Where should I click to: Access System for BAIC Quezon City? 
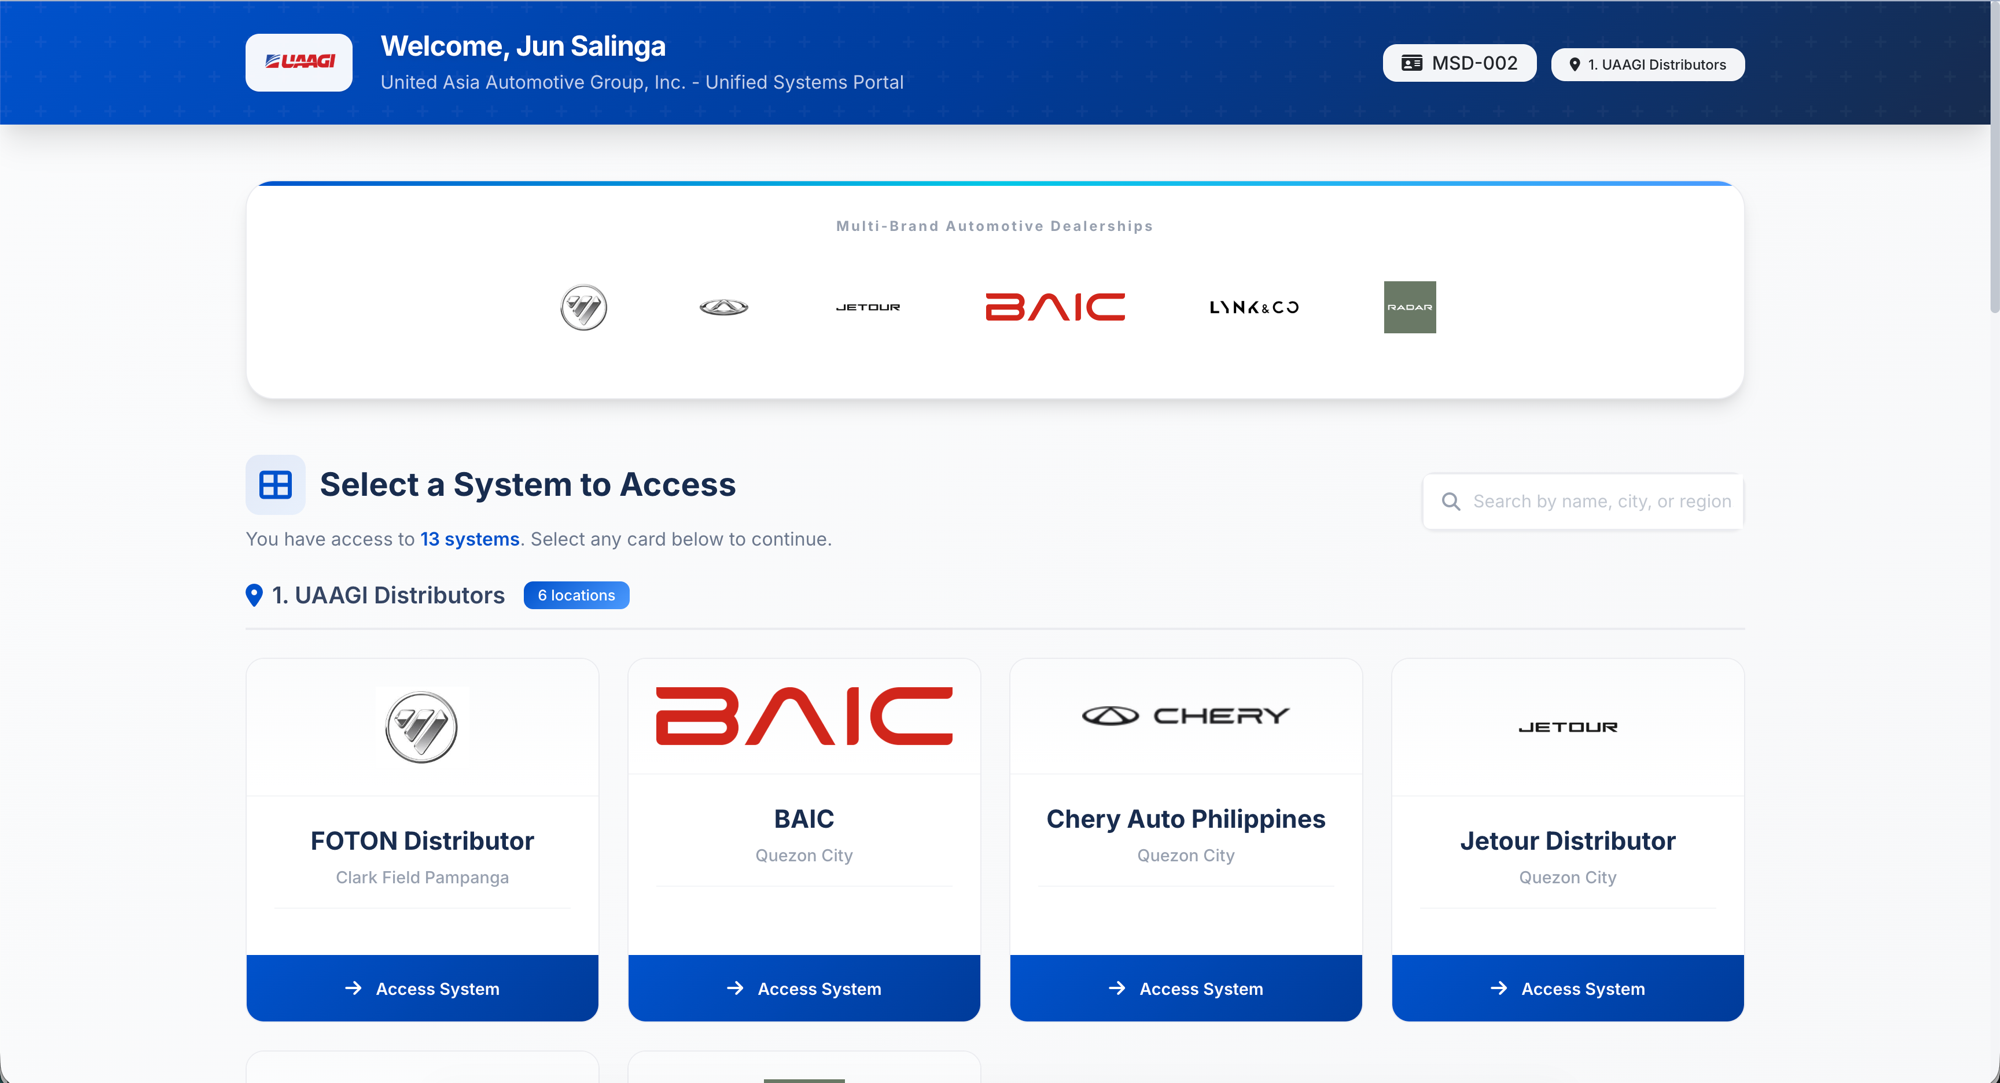tap(803, 988)
